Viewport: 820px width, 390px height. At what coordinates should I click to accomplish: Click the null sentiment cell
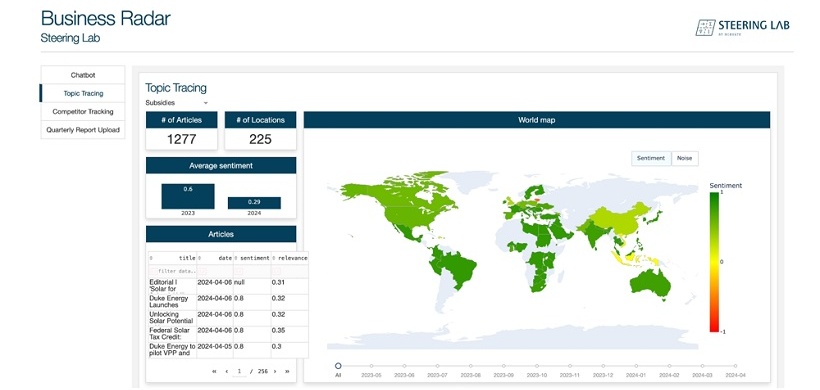tap(252, 286)
